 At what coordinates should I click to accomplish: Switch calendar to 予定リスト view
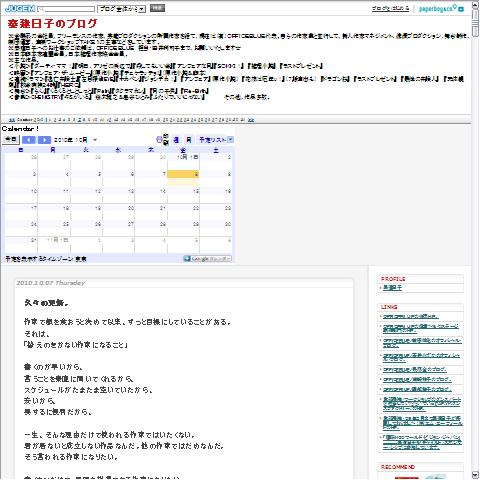coord(212,140)
